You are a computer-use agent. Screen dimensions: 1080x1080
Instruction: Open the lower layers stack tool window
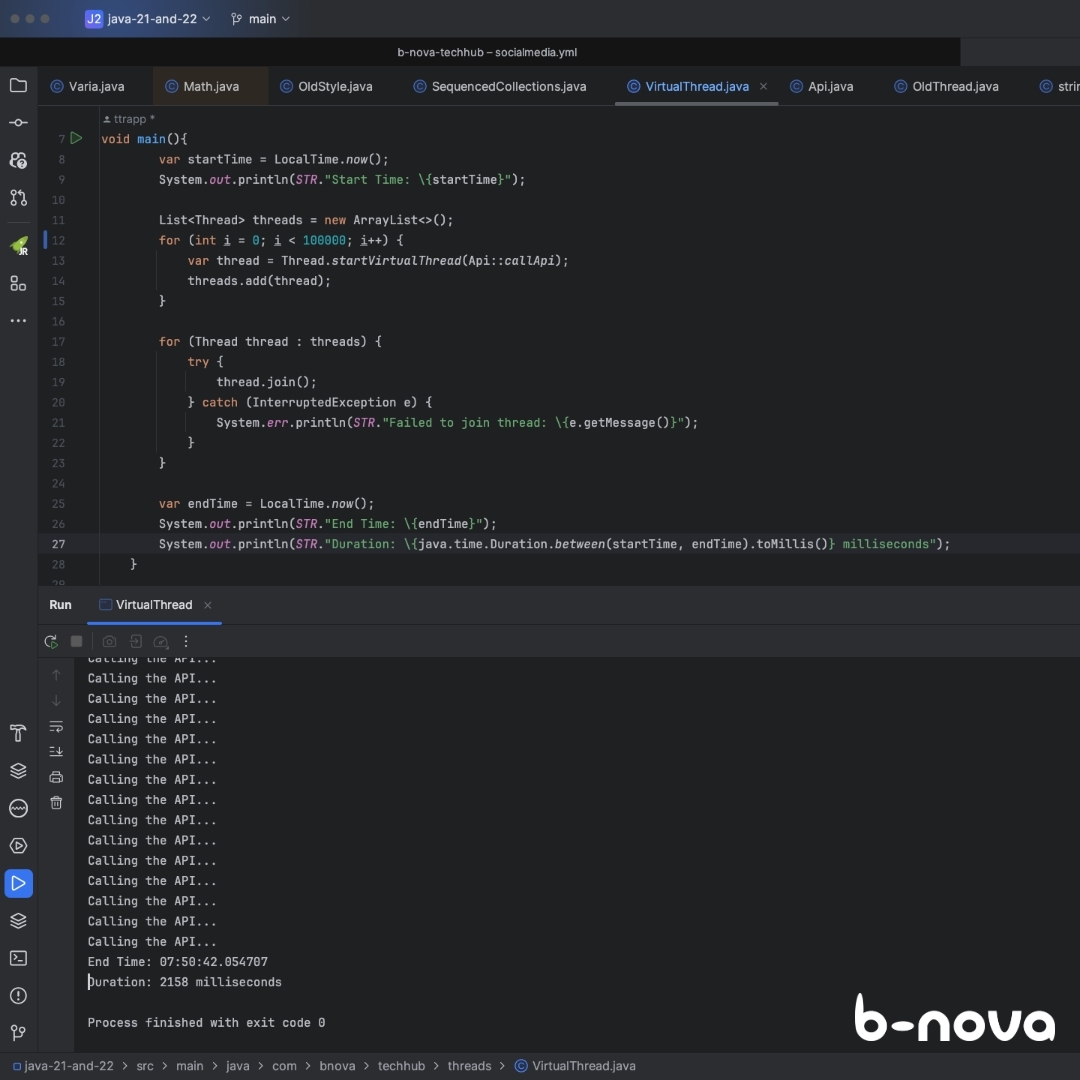tap(19, 920)
